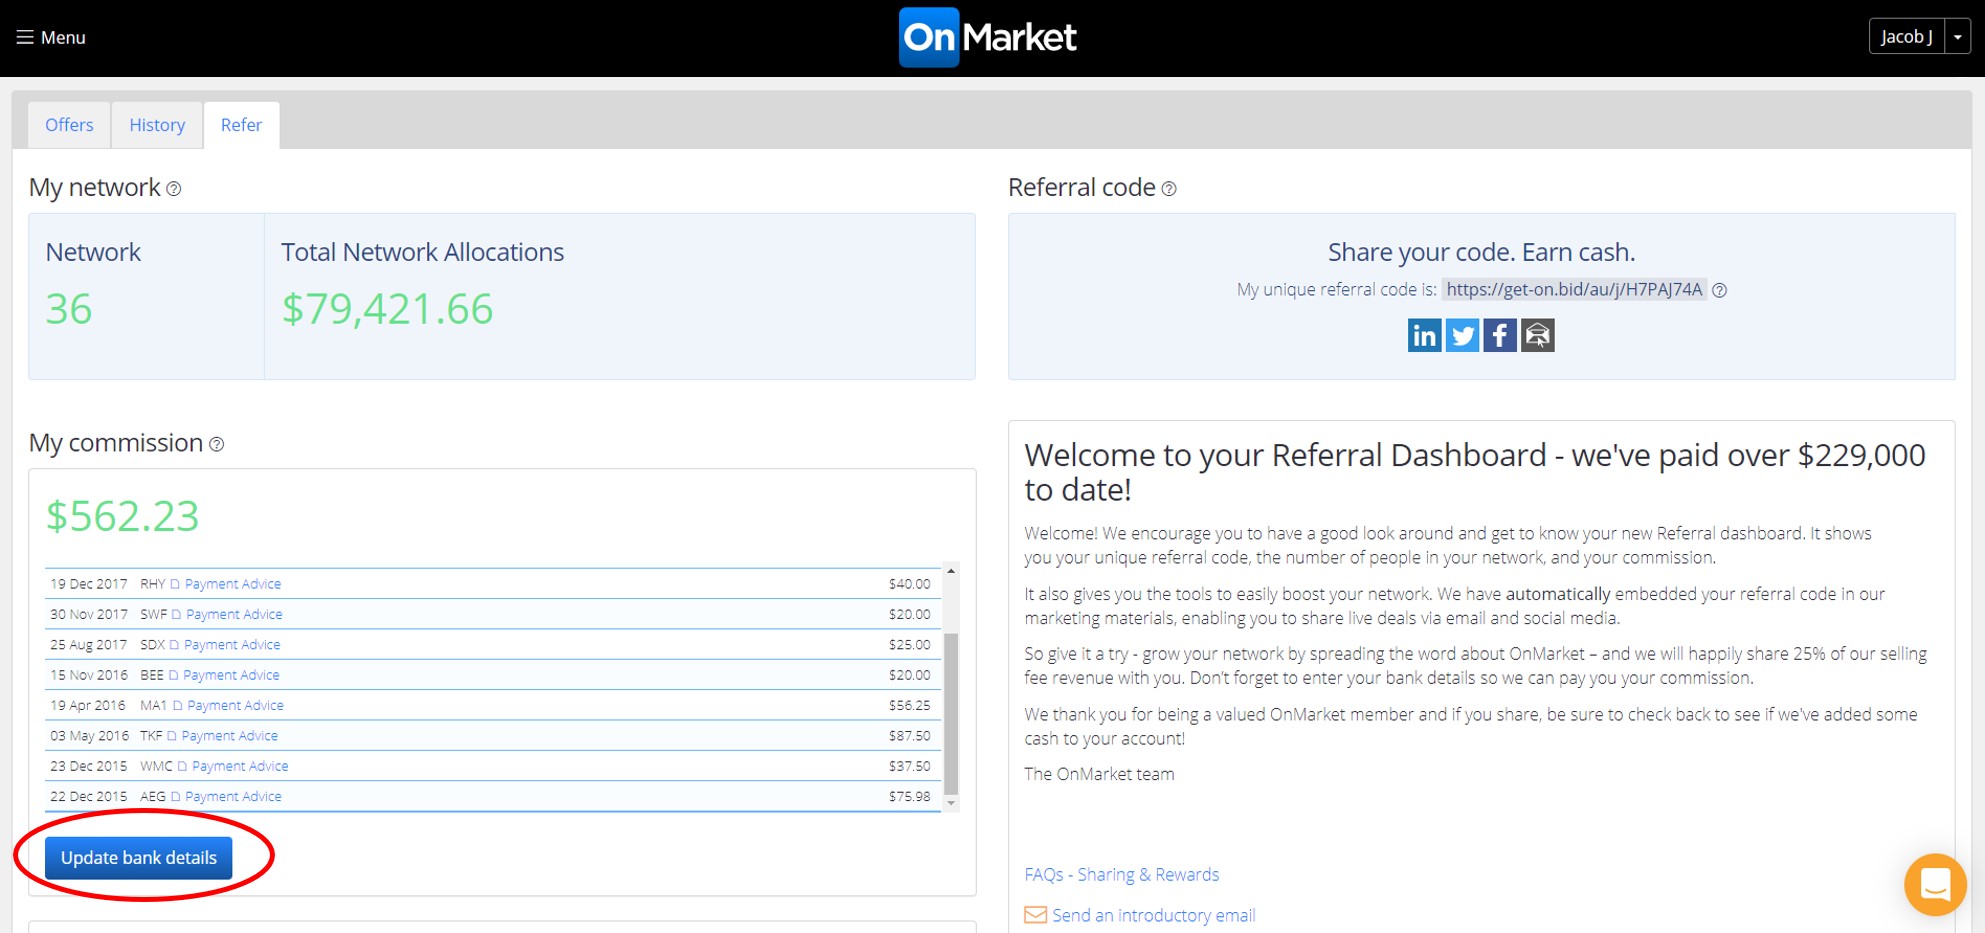
Task: Click the document icon next to SDX
Action: pos(174,645)
